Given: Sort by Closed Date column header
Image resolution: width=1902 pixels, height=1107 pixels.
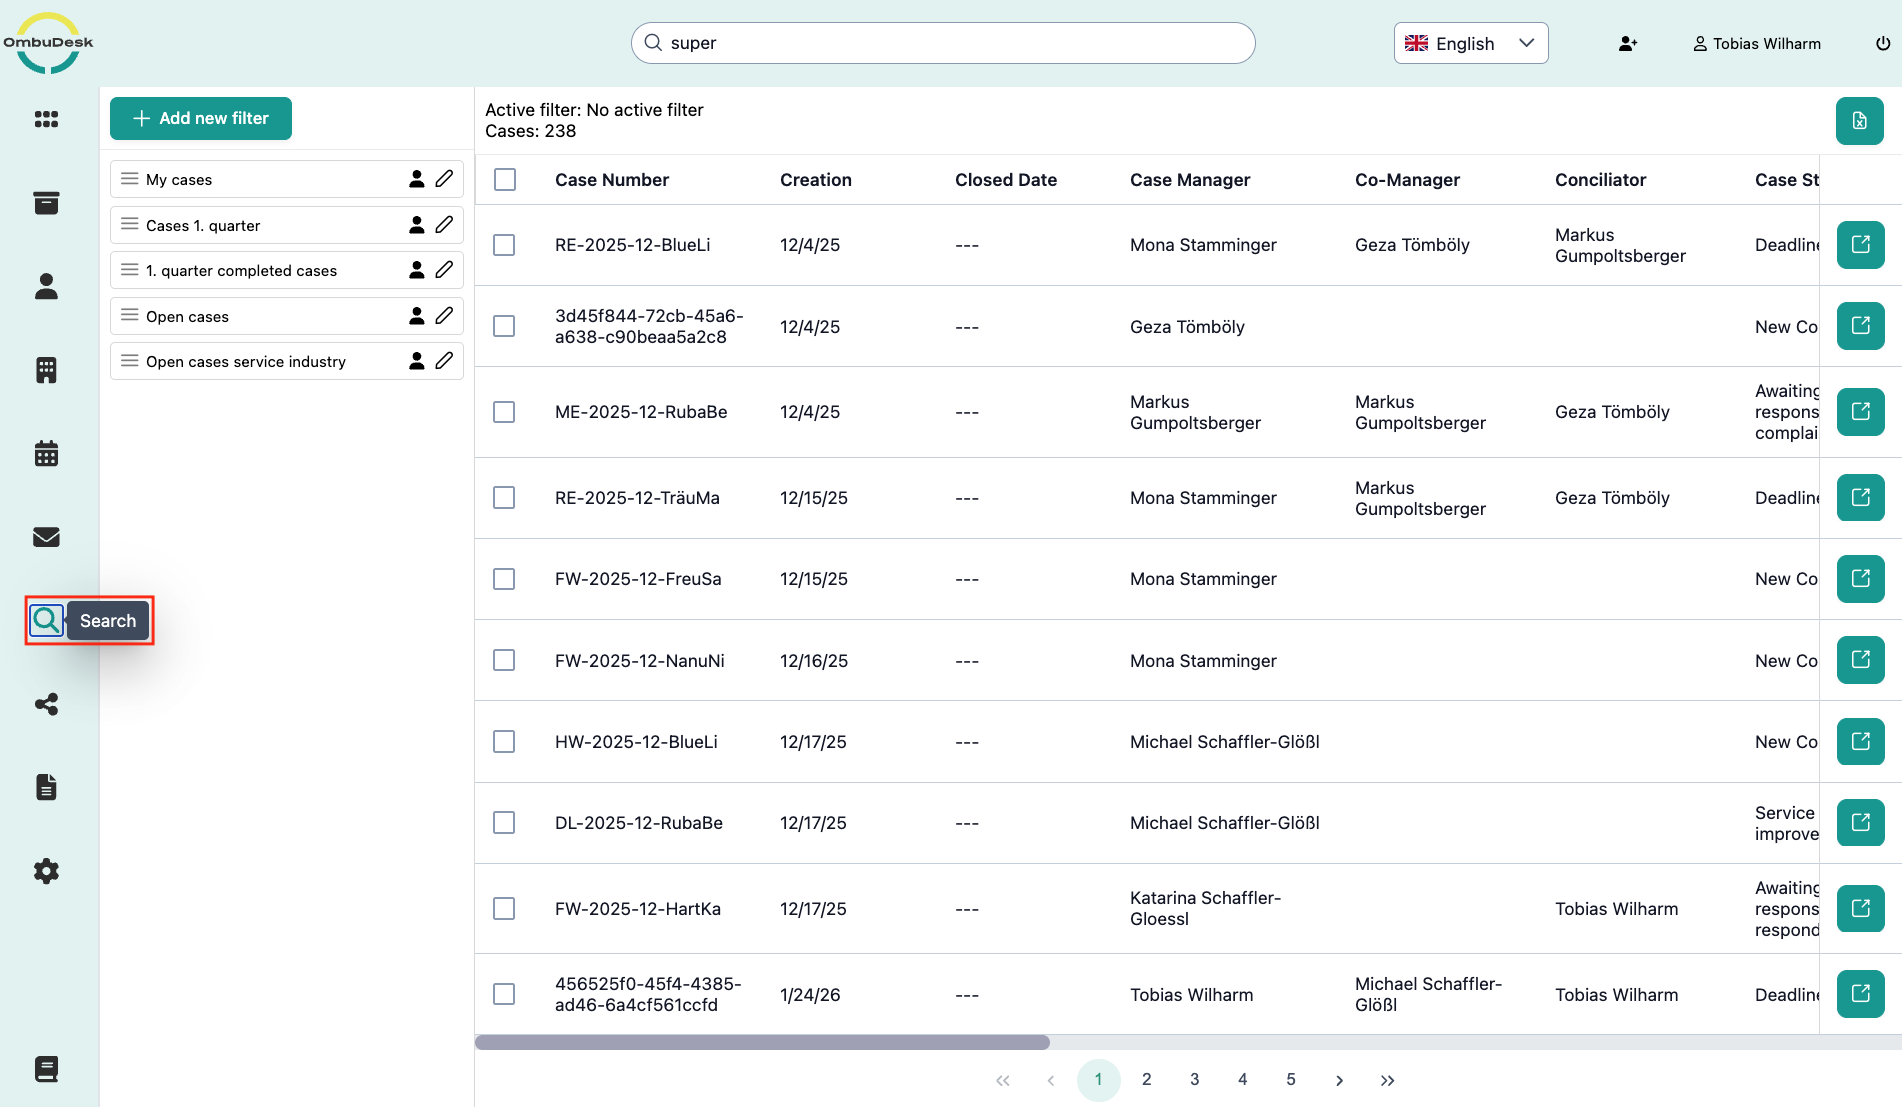Looking at the screenshot, I should (1006, 180).
